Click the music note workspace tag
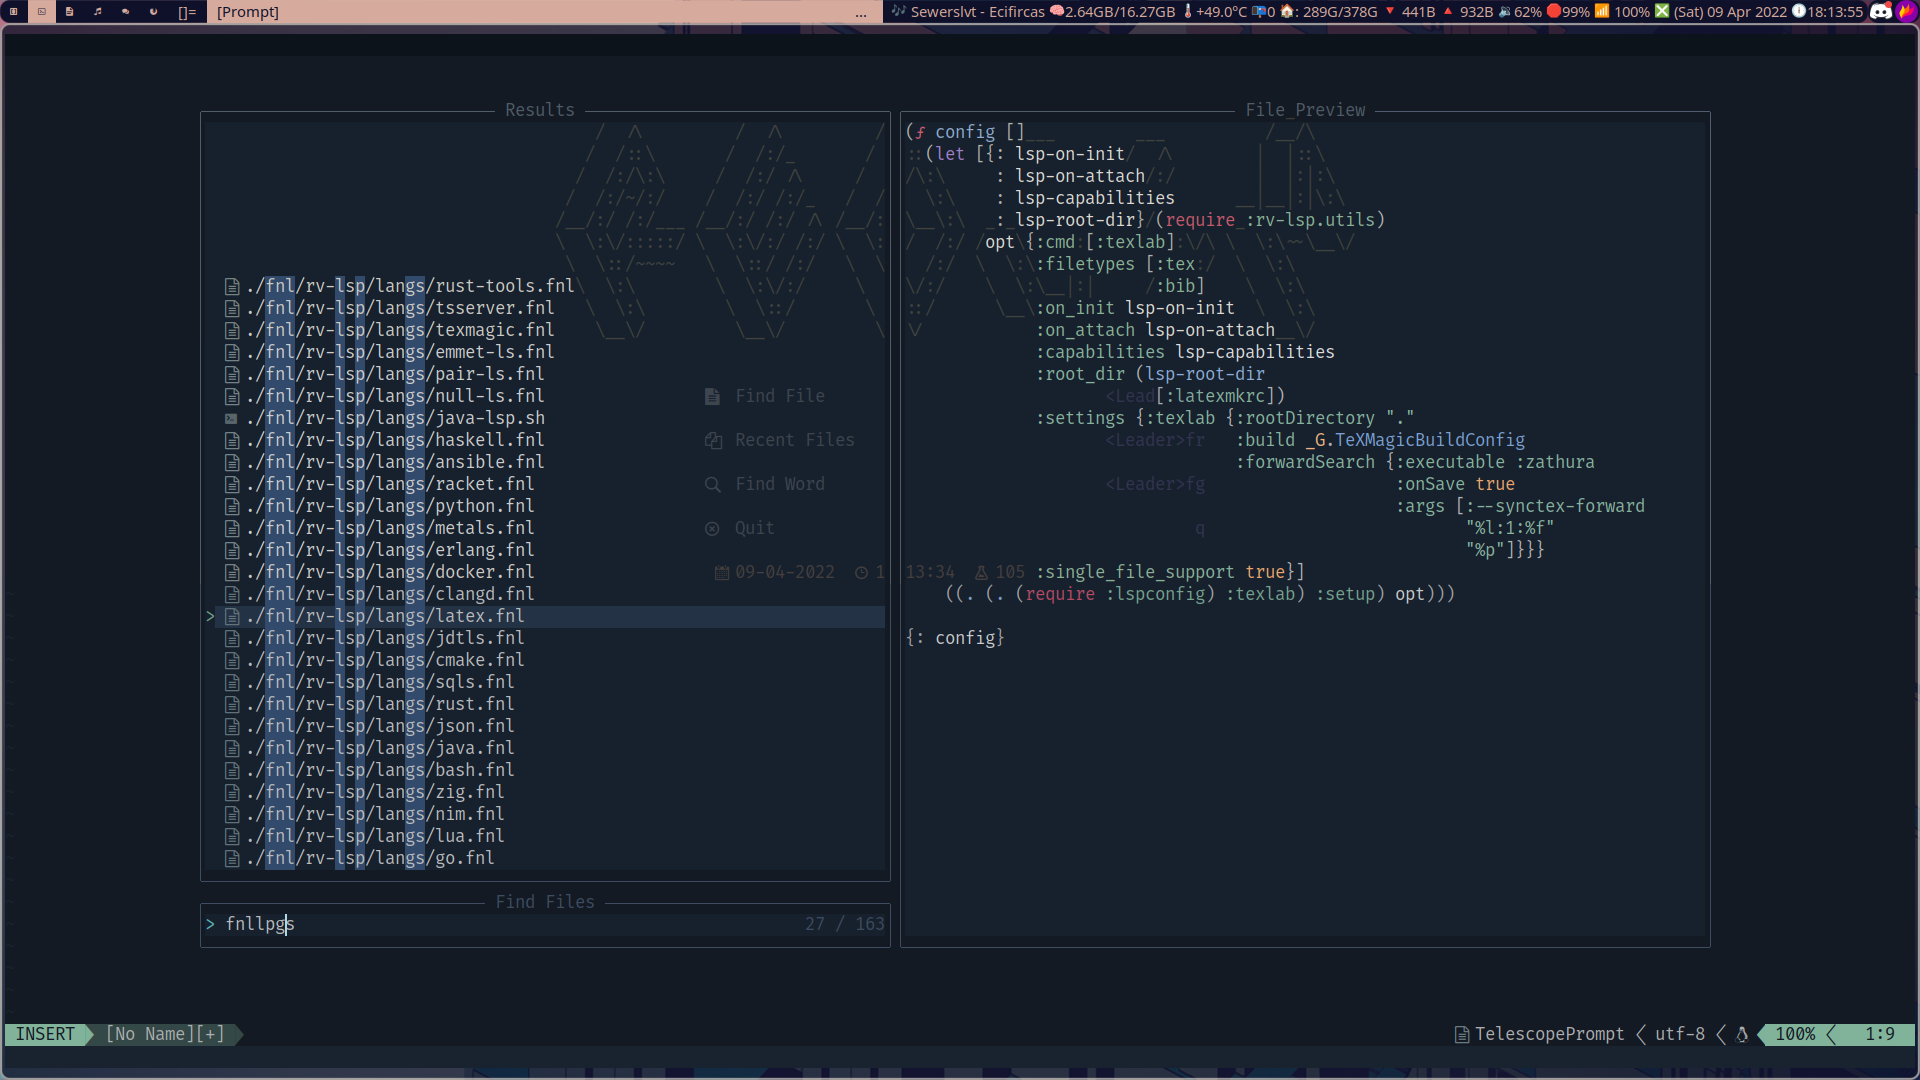Viewport: 1920px width, 1080px height. pyautogui.click(x=97, y=11)
